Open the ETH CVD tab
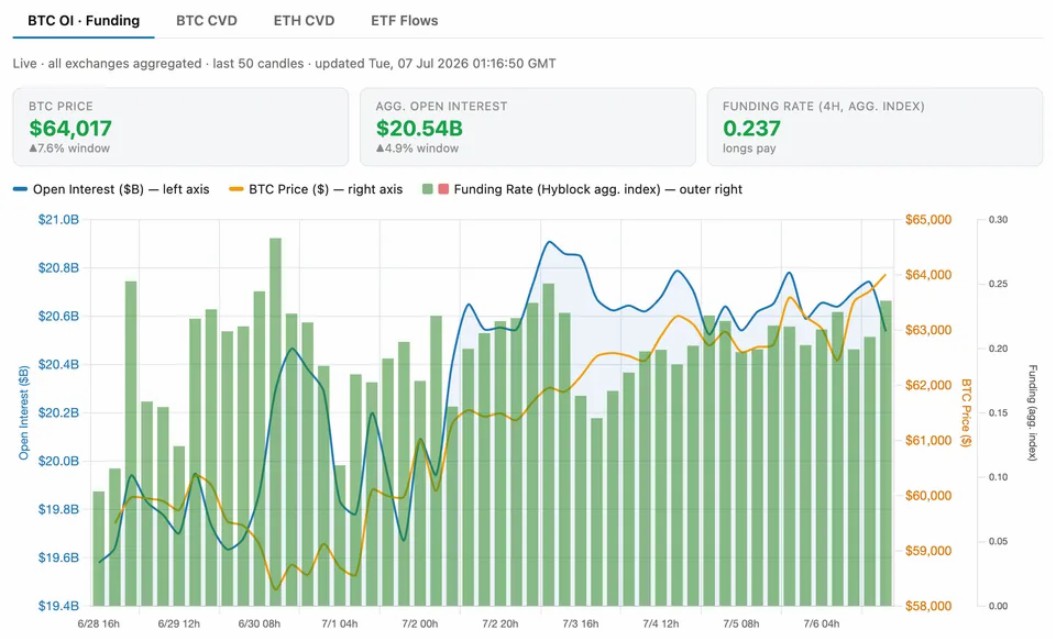 (x=304, y=21)
